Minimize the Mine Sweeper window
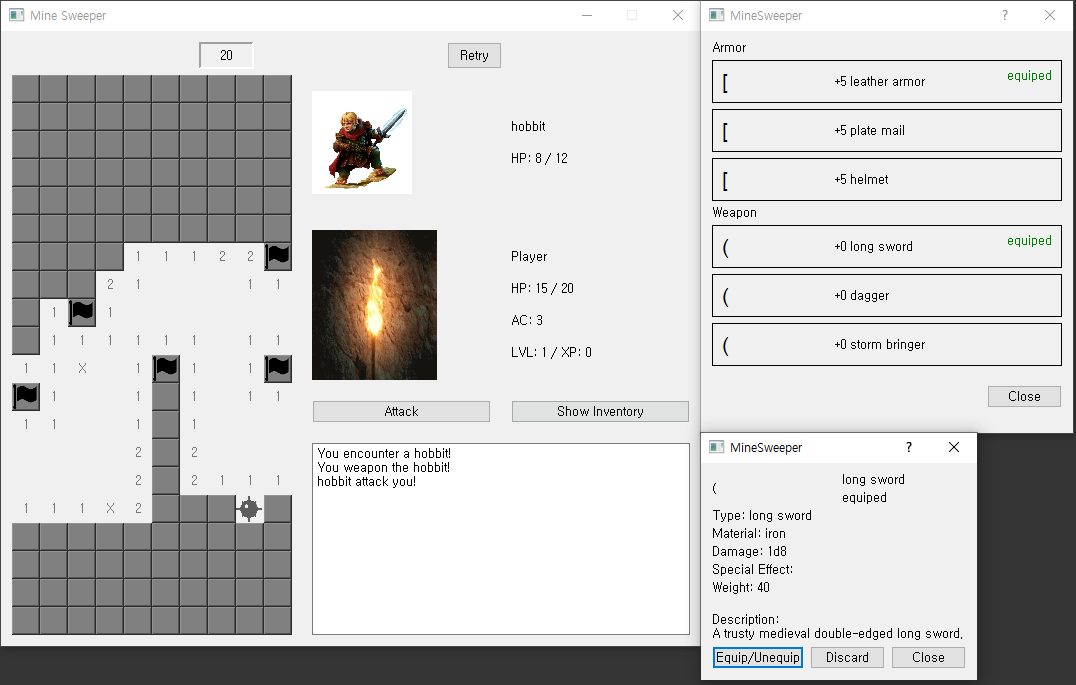 [587, 15]
